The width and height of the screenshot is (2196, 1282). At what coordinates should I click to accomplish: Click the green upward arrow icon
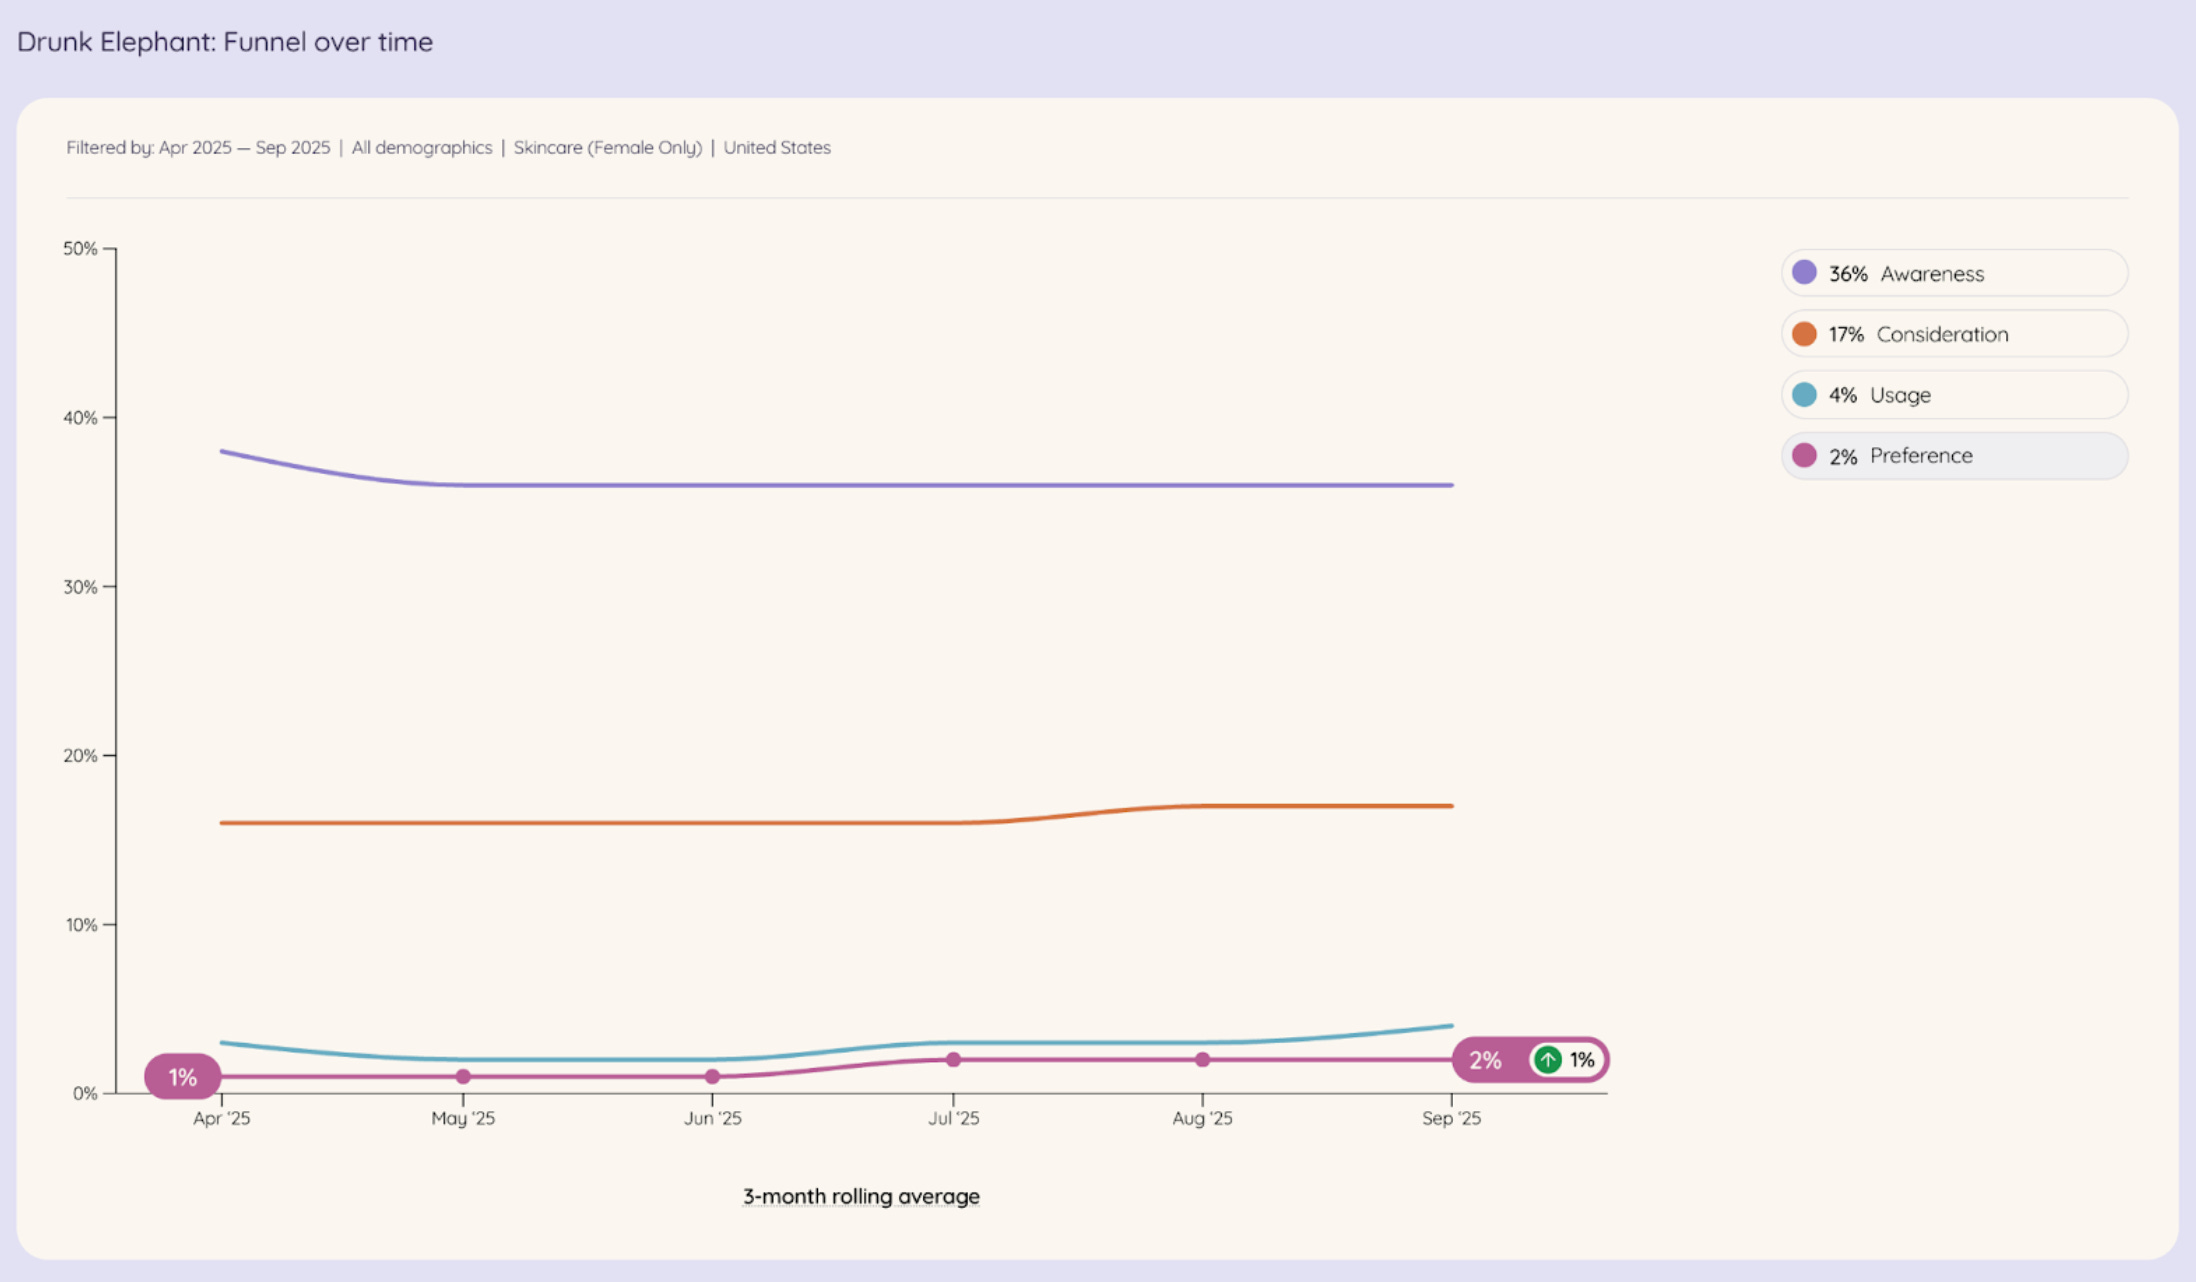point(1547,1060)
